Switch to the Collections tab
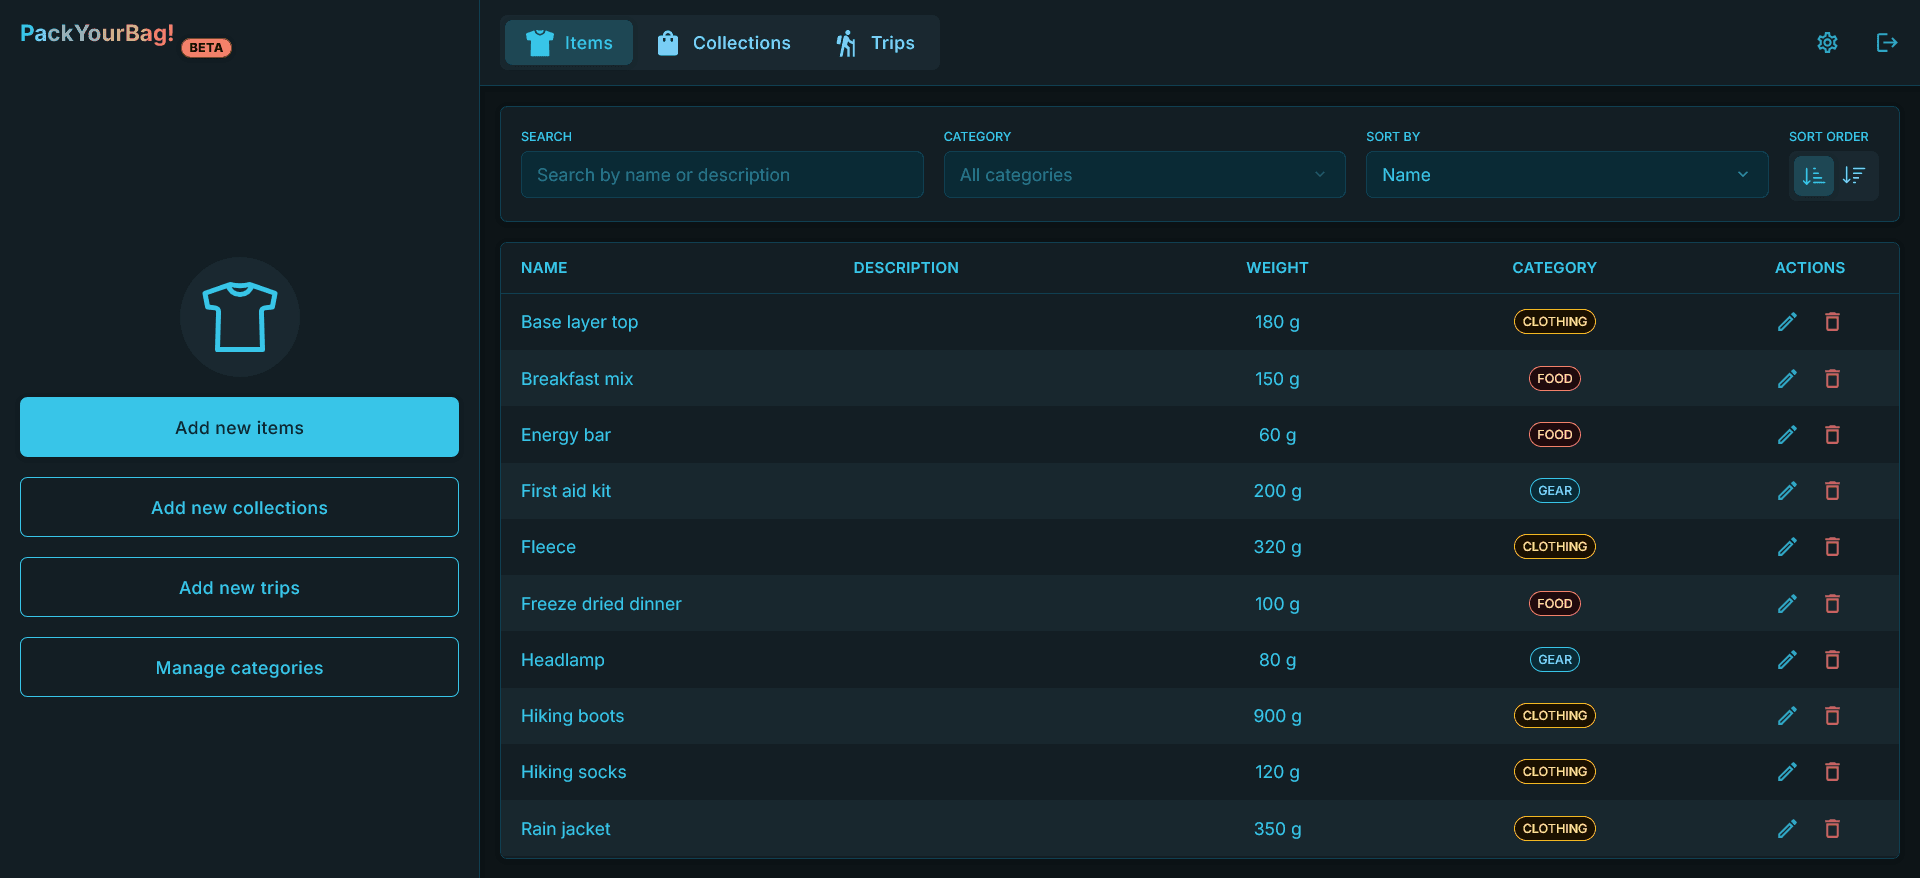The height and width of the screenshot is (878, 1920). click(x=724, y=43)
